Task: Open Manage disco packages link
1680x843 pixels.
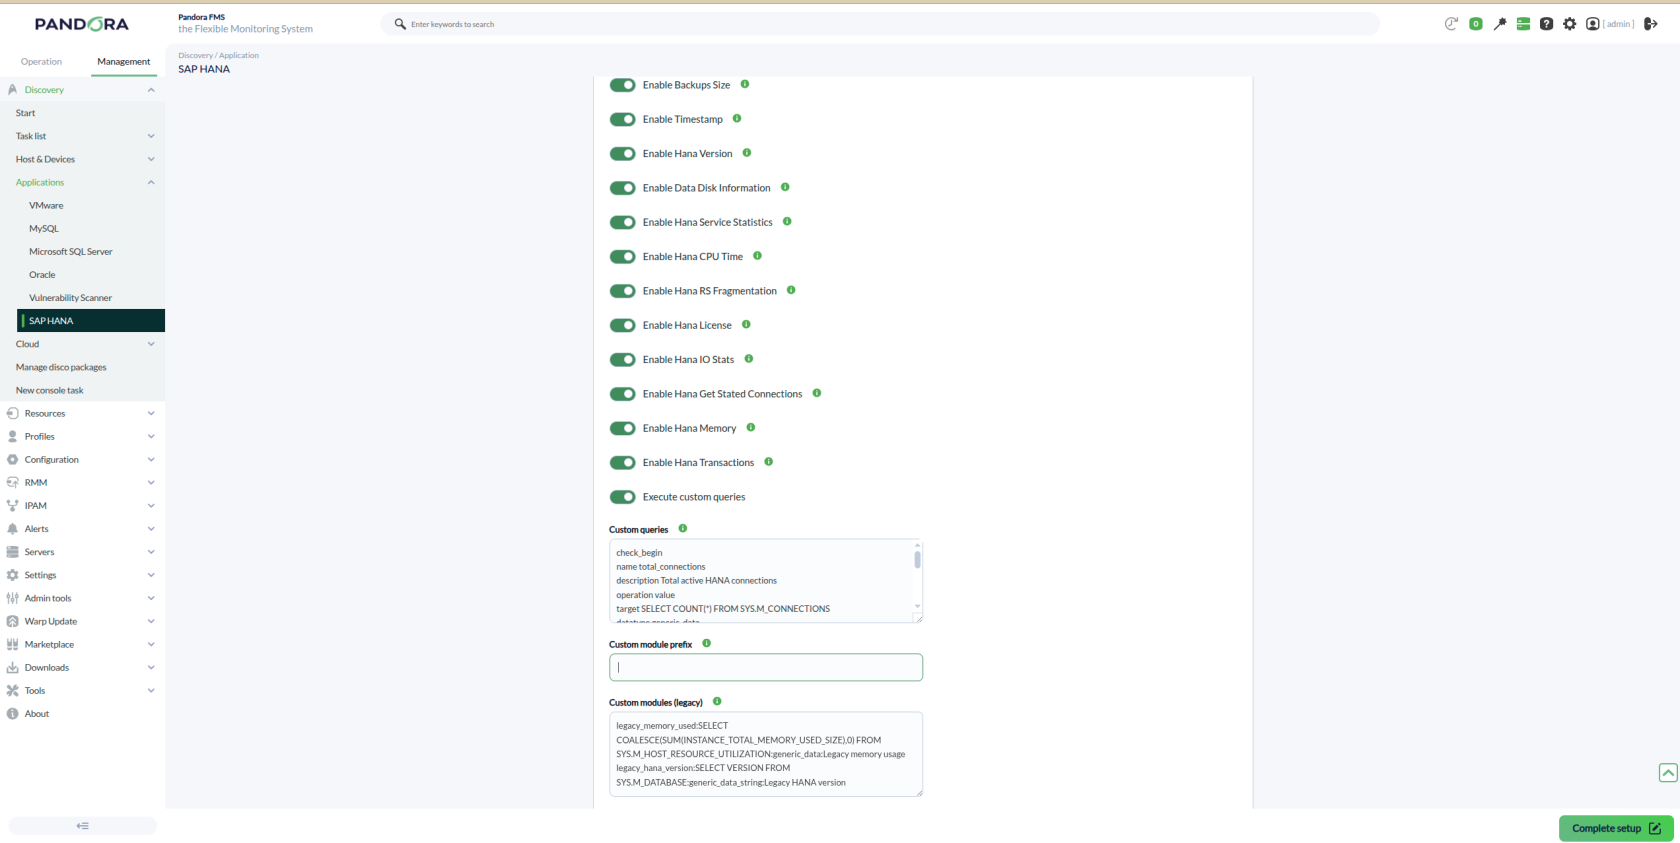Action: coord(61,367)
